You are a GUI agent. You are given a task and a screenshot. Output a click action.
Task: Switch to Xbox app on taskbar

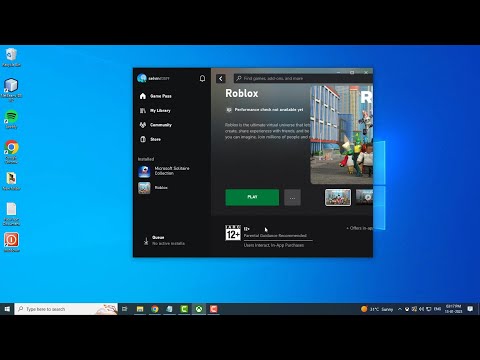pyautogui.click(x=199, y=309)
